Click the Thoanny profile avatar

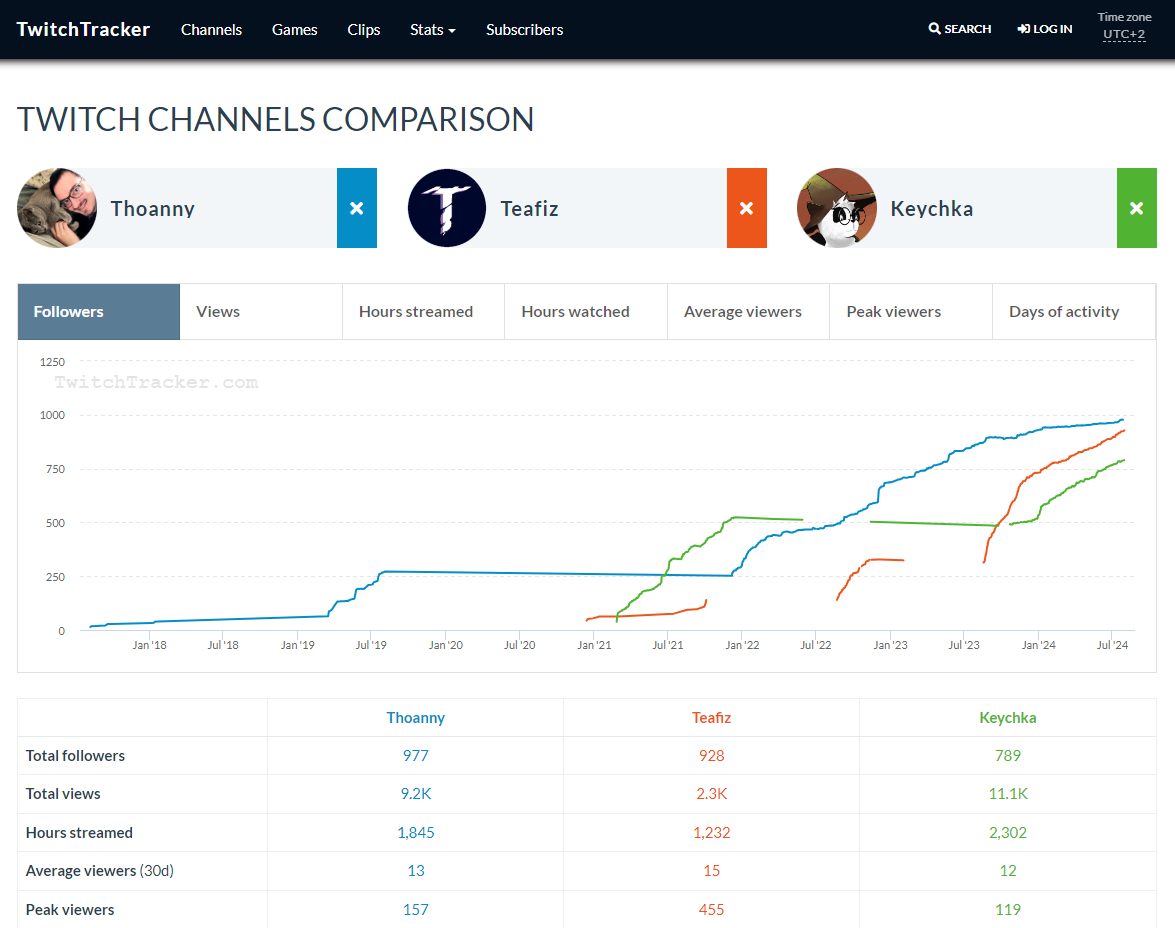click(x=57, y=208)
